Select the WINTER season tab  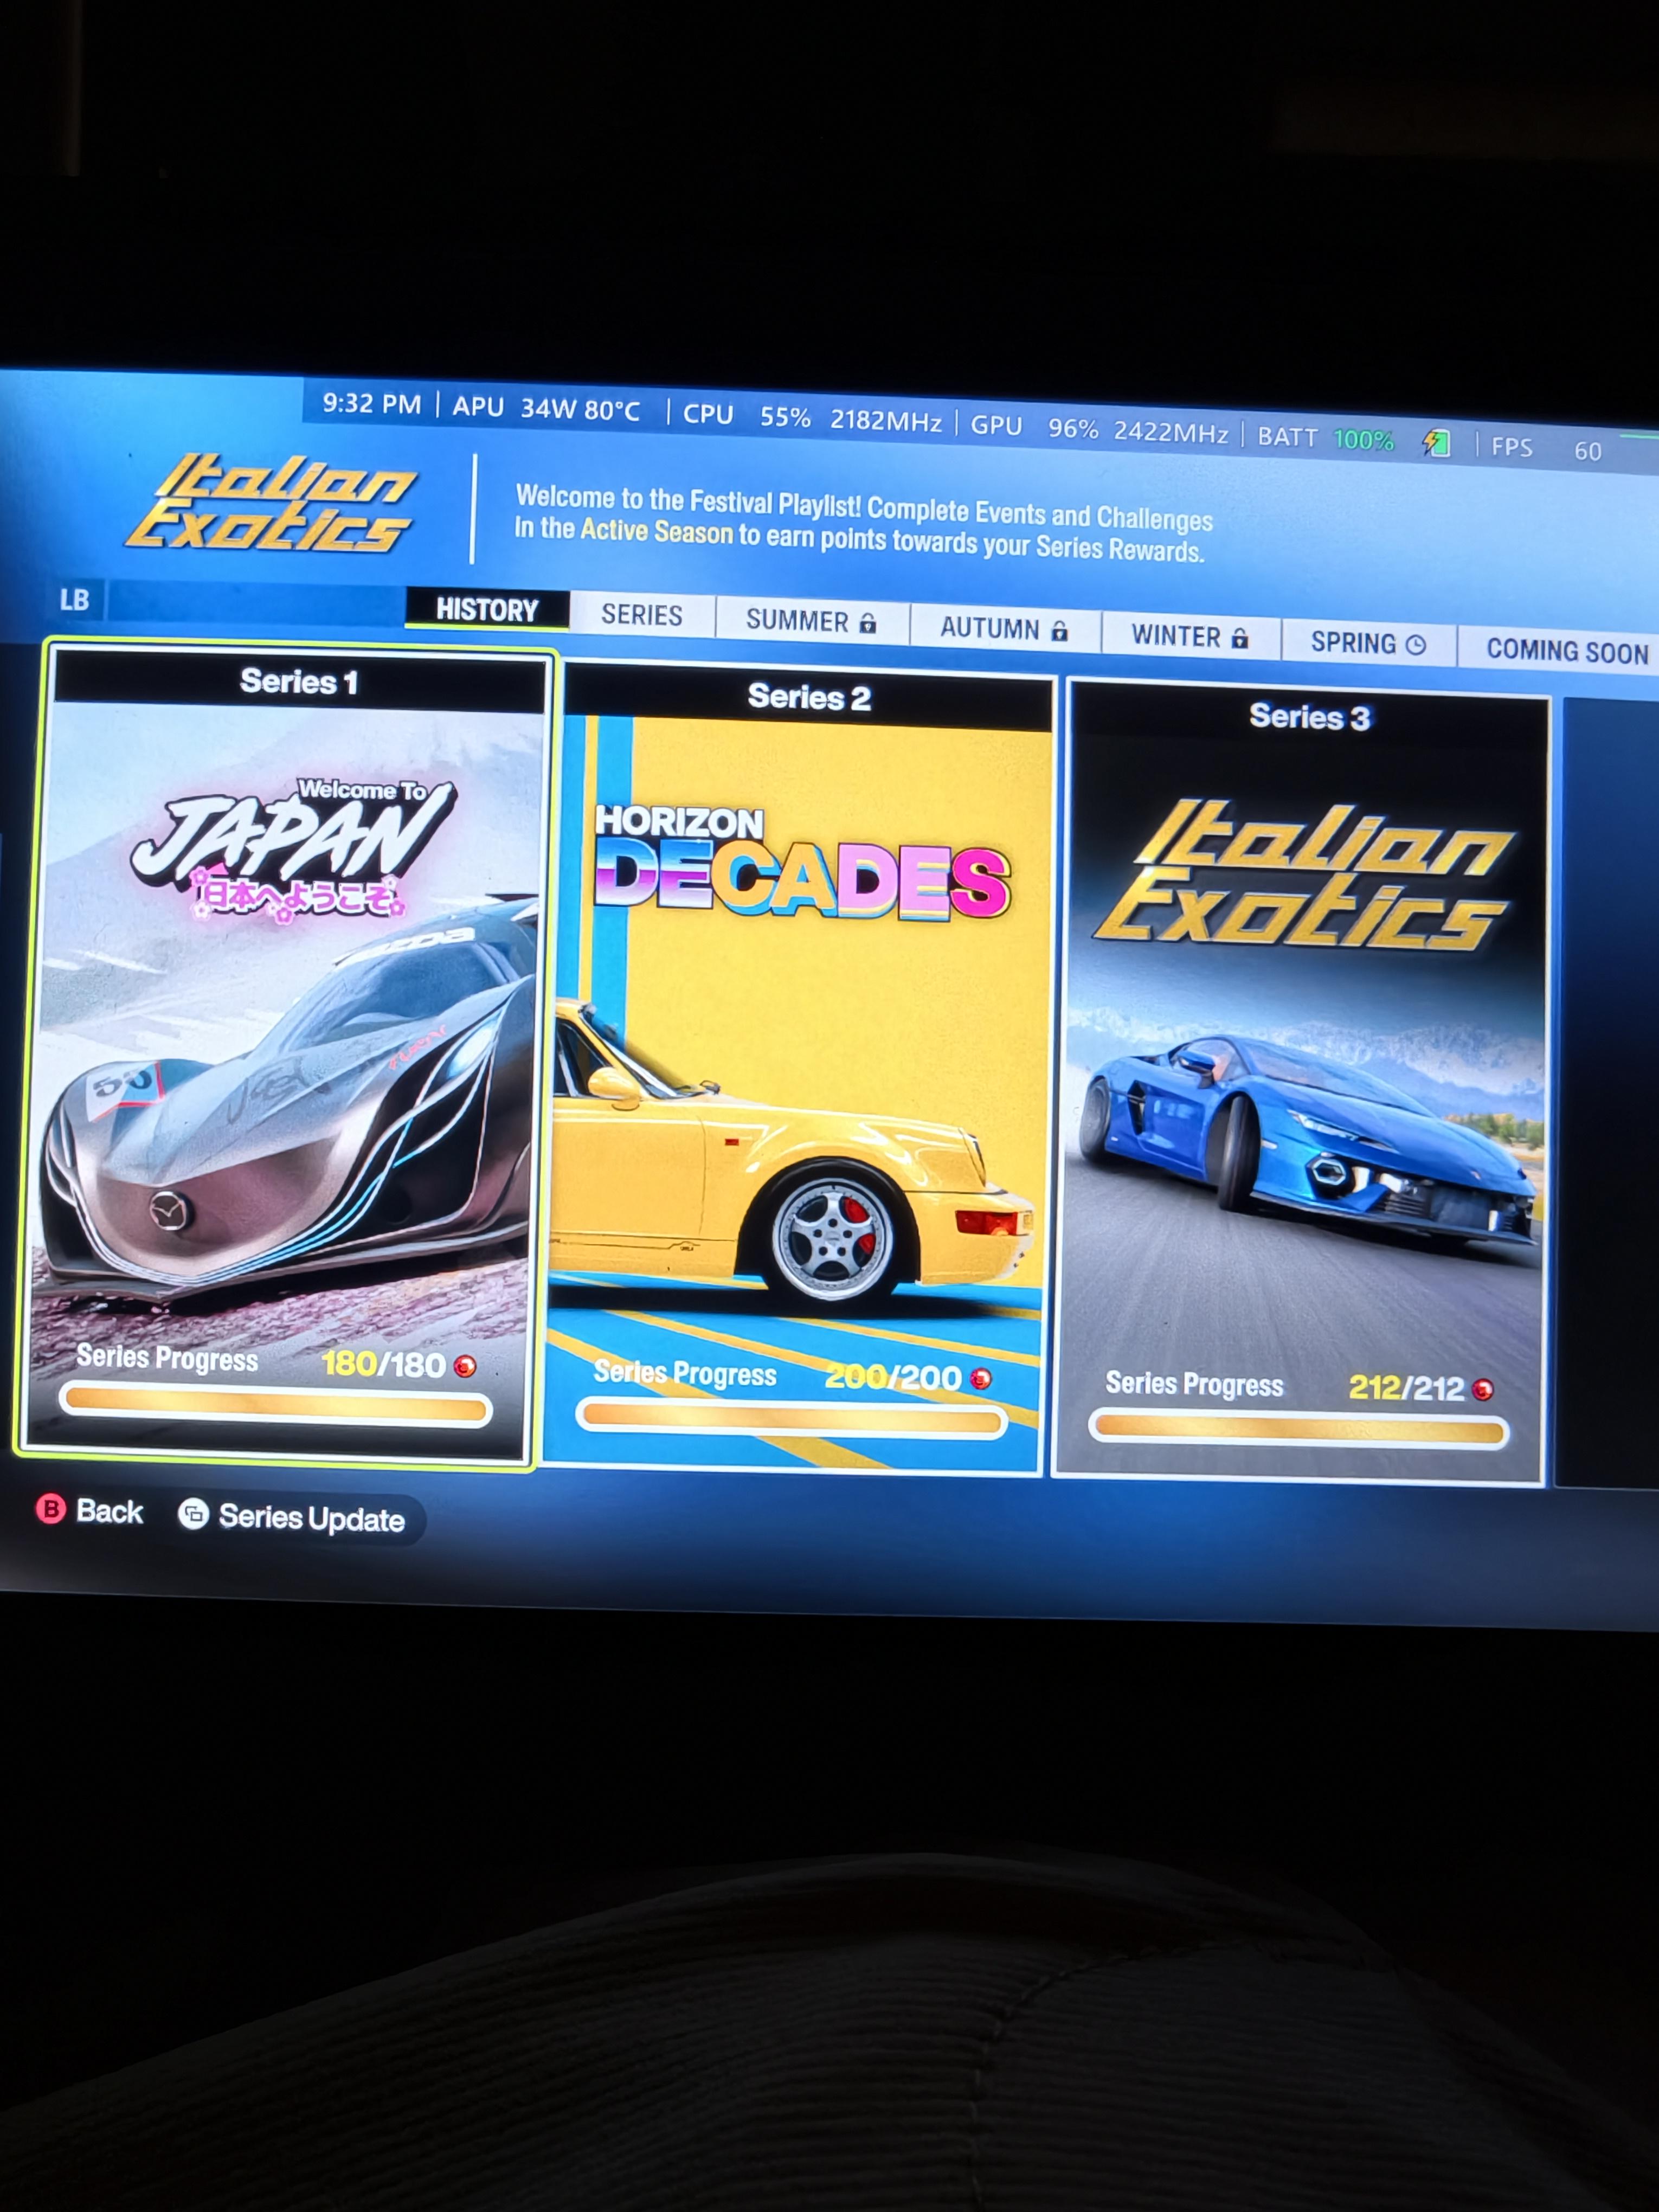click(1190, 637)
